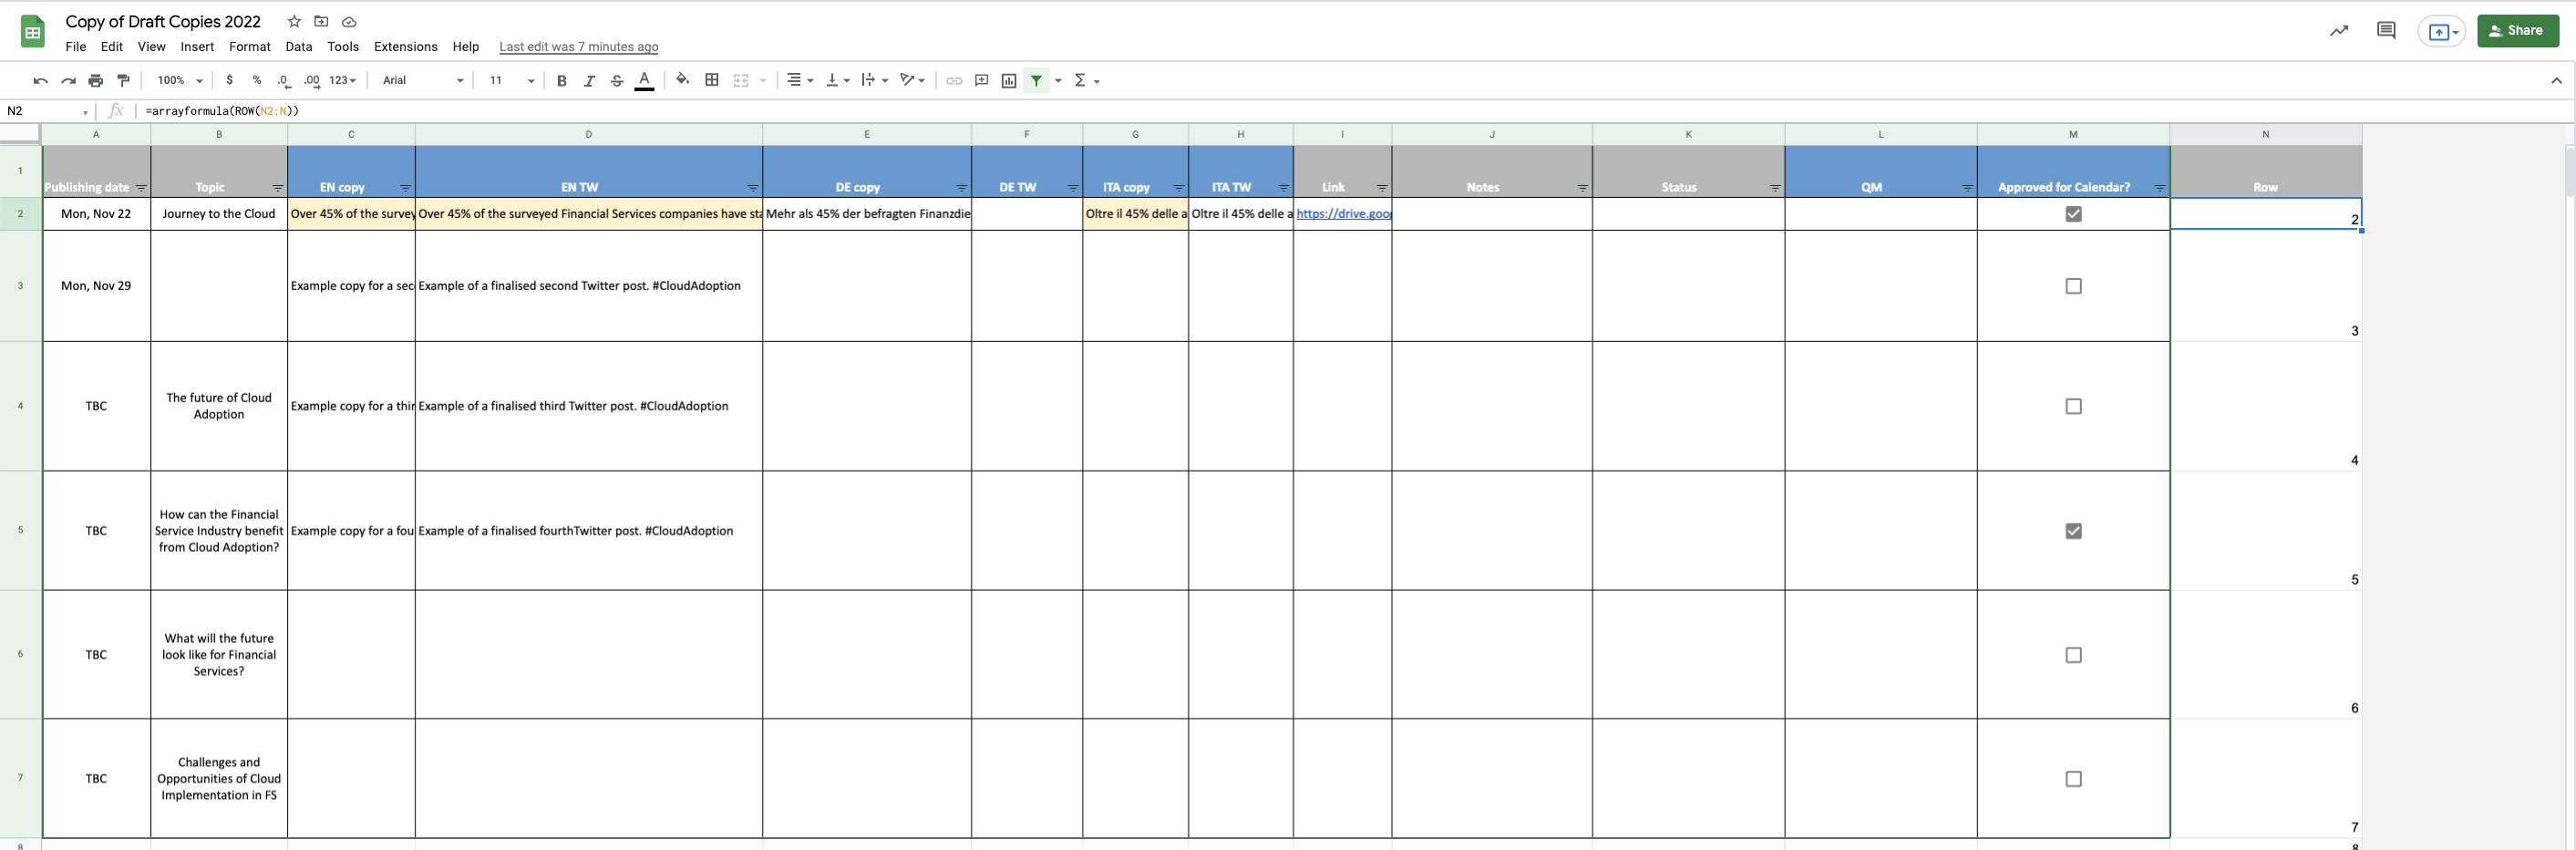Open the drive.google link in row 2
The image size is (2576, 850).
[1343, 214]
